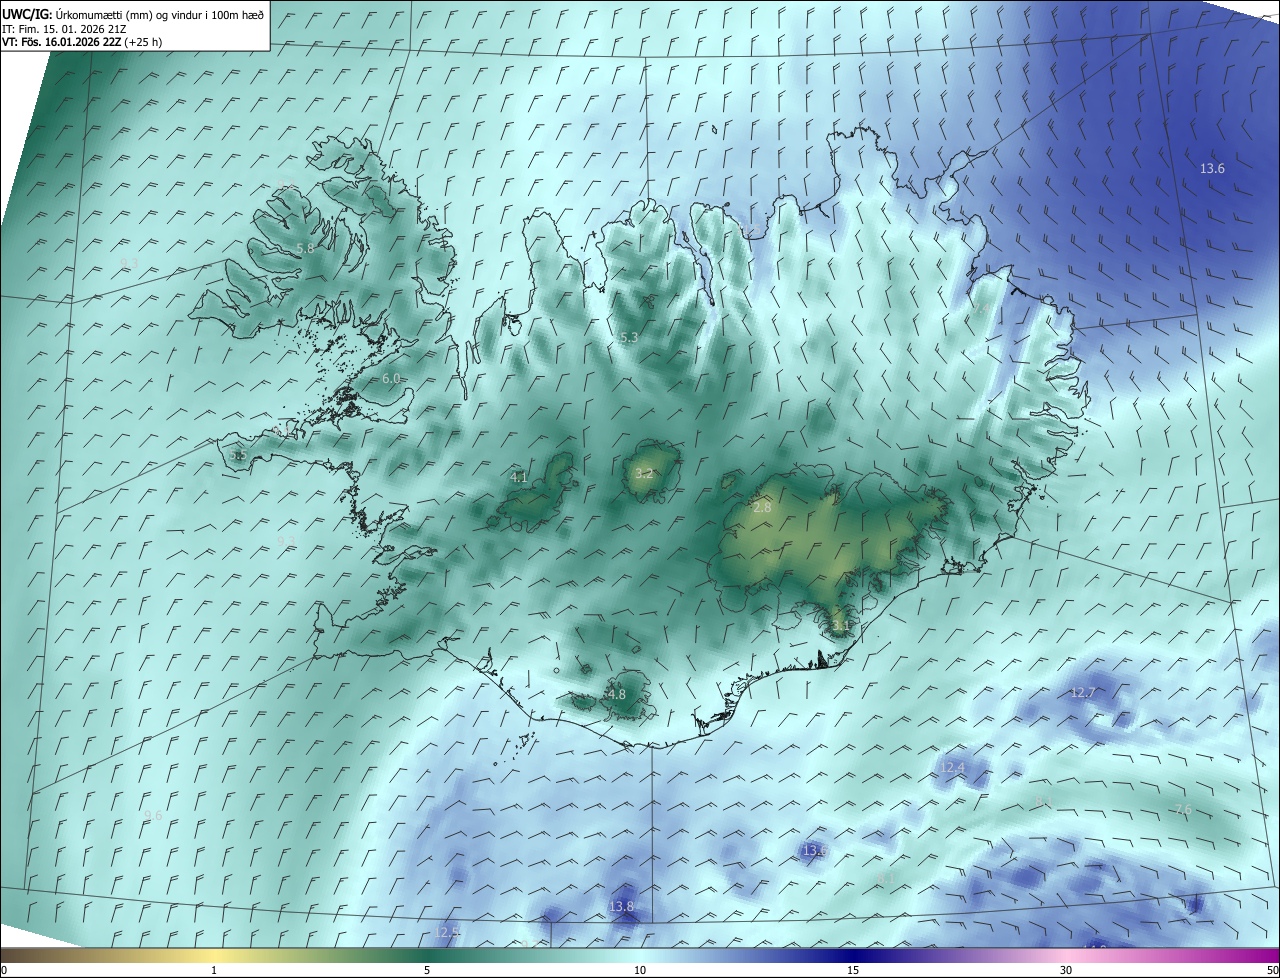Click the 50 tick label on the colour scale

tap(1272, 970)
